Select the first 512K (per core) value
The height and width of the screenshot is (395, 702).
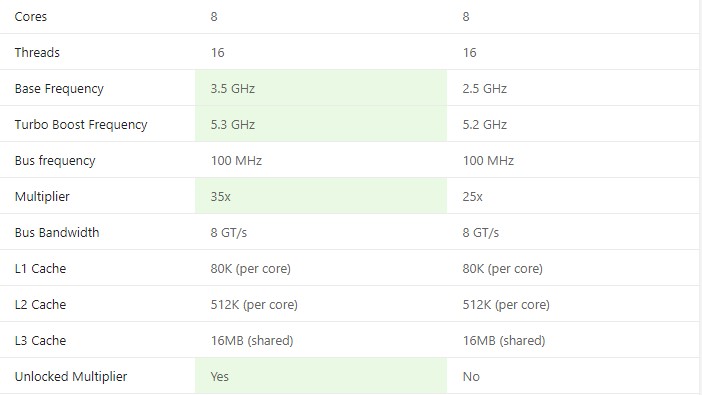pos(254,305)
